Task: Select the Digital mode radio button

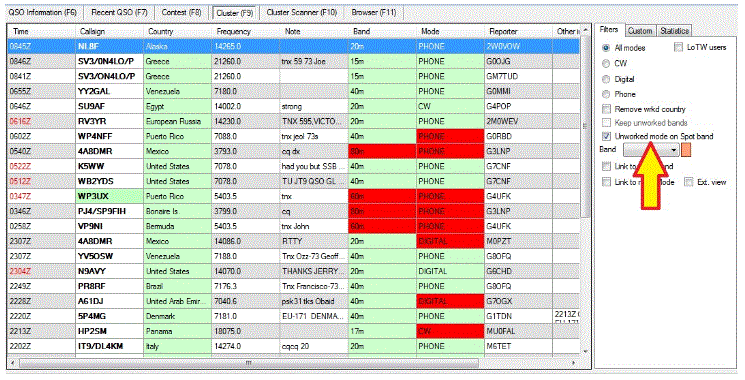Action: pos(606,79)
